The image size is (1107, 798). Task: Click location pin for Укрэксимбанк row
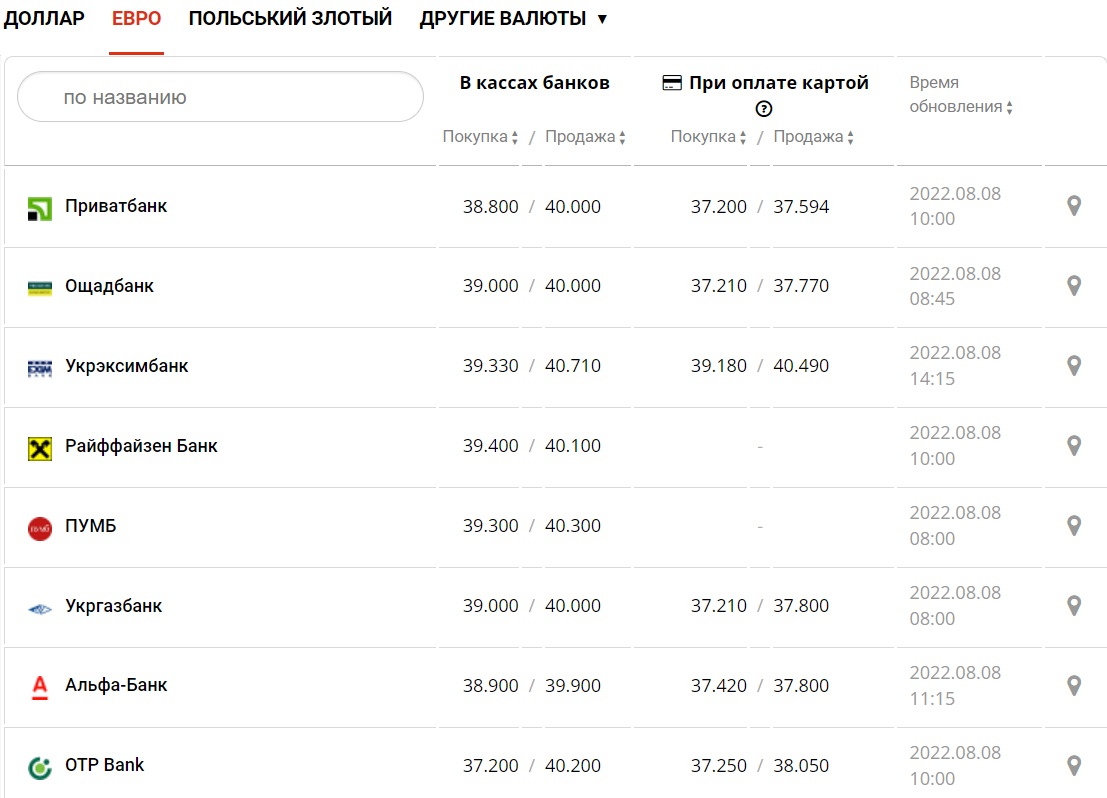click(x=1074, y=366)
